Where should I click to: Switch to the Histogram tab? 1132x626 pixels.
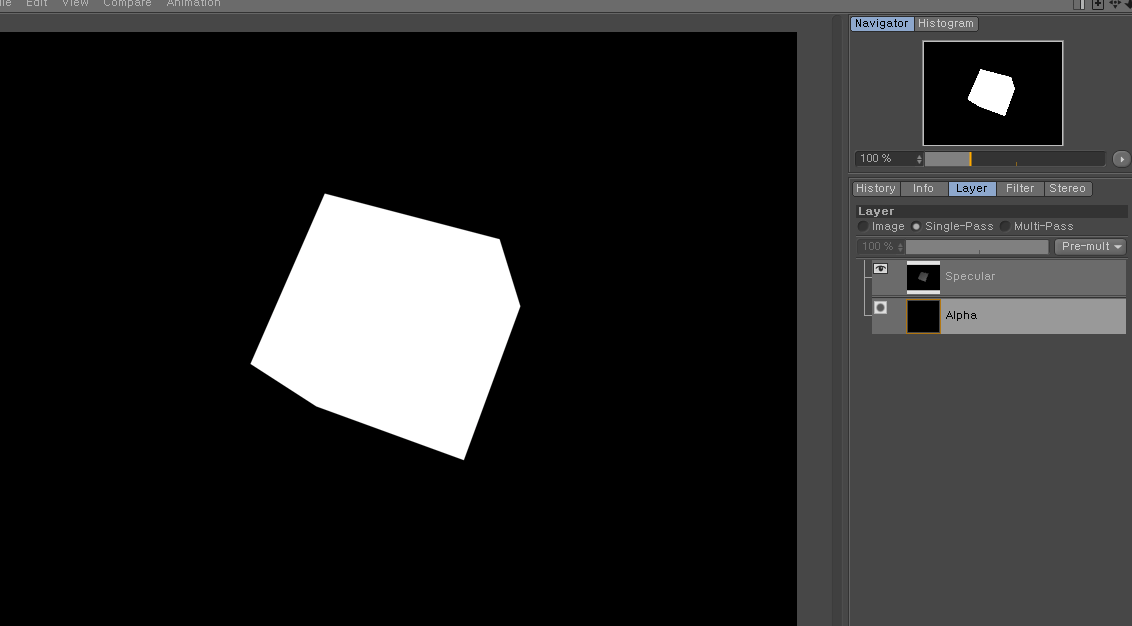pos(946,24)
